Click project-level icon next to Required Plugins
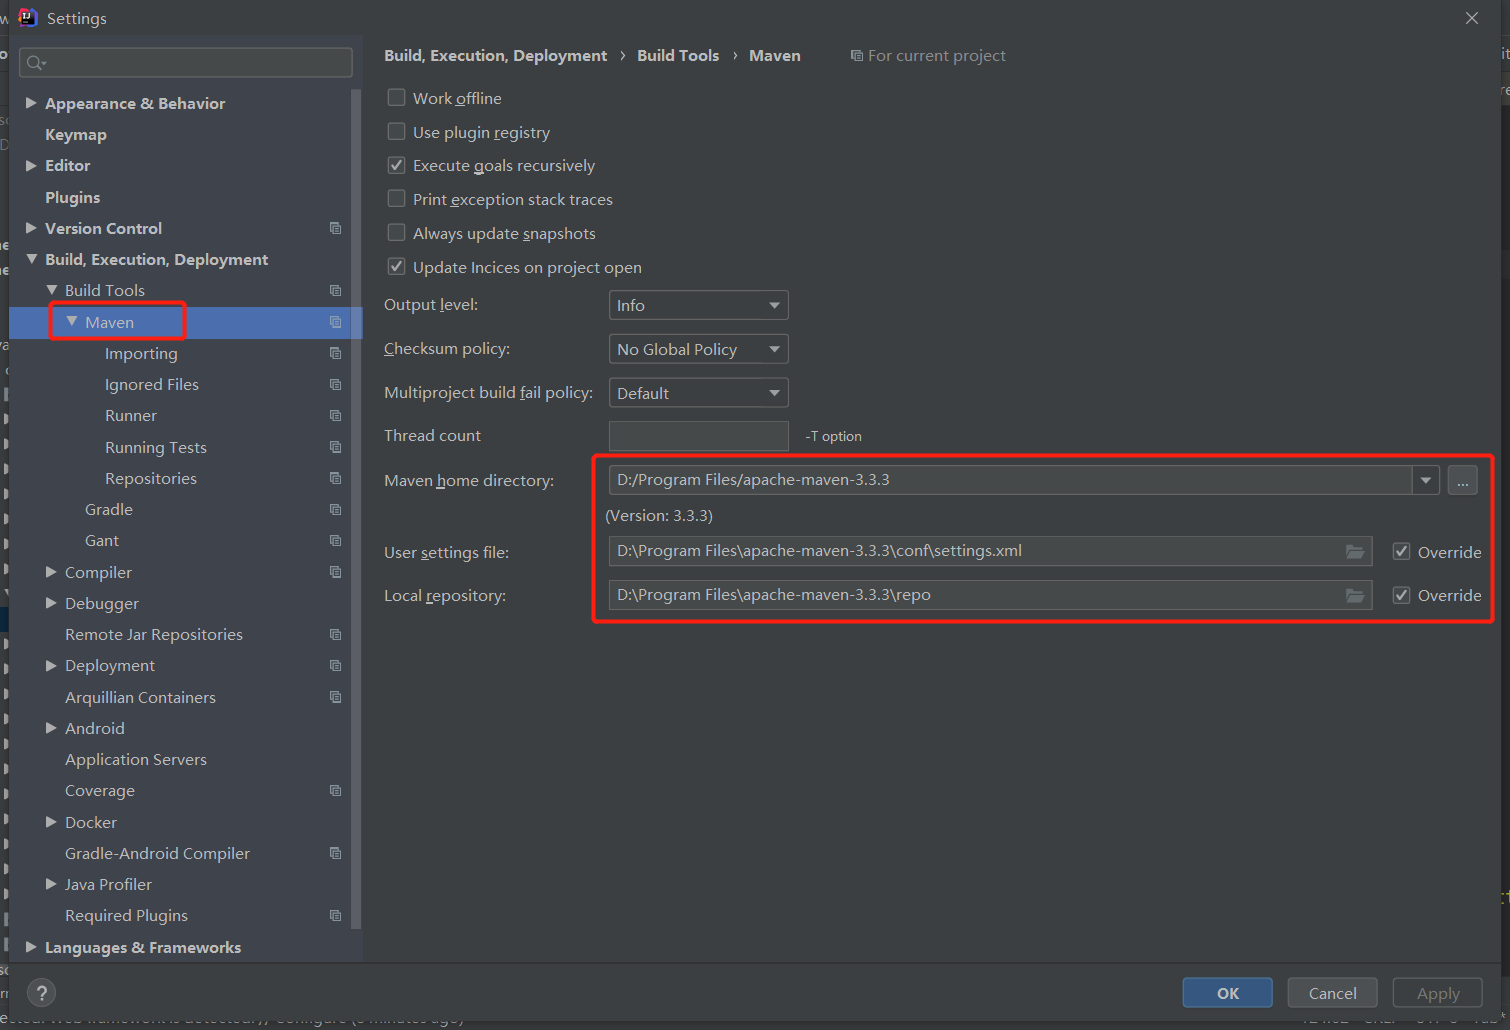The height and width of the screenshot is (1030, 1510). coord(336,915)
